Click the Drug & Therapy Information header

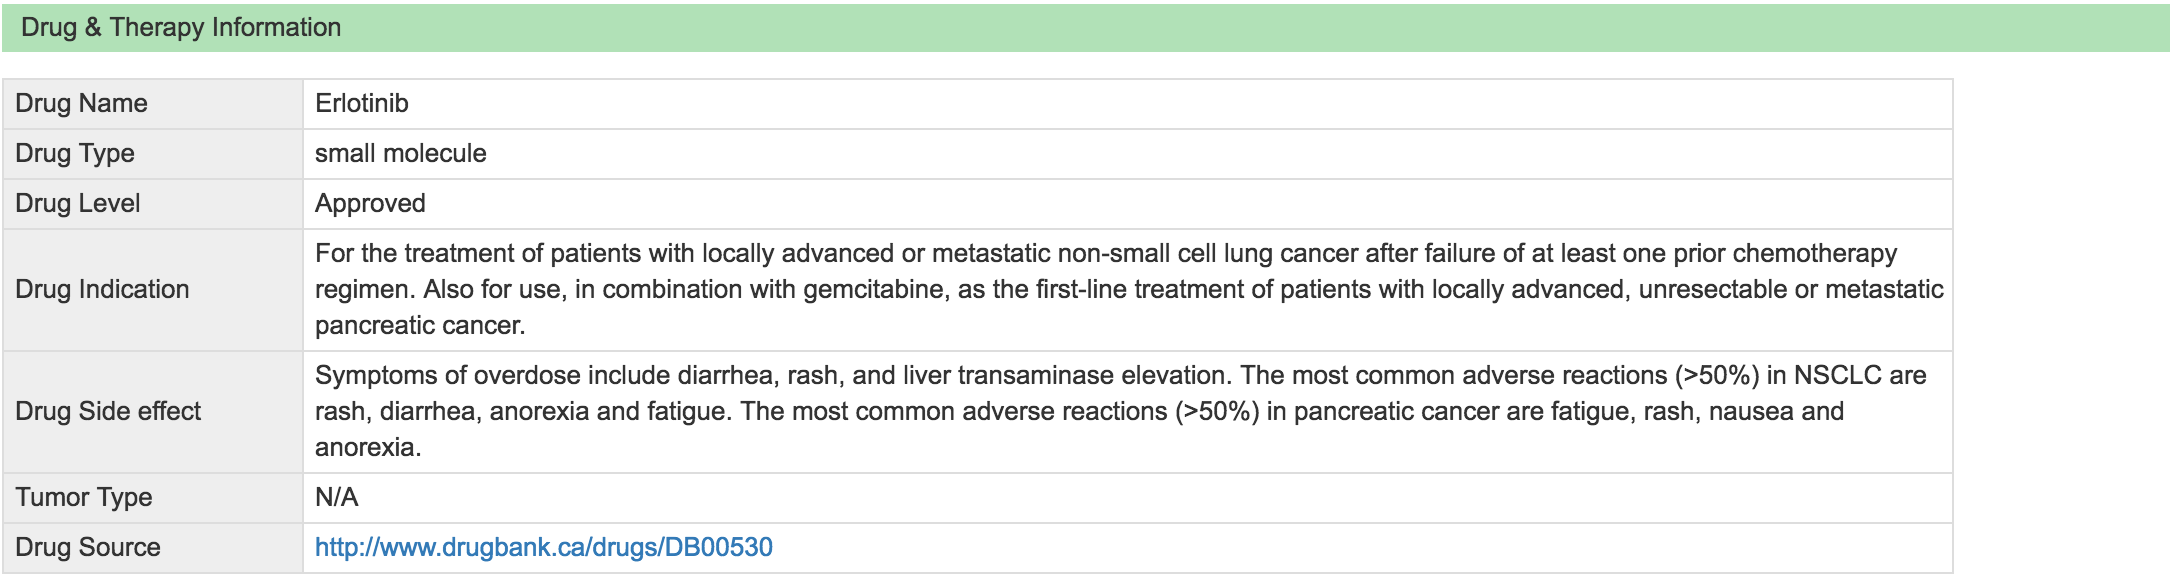(x=1086, y=27)
